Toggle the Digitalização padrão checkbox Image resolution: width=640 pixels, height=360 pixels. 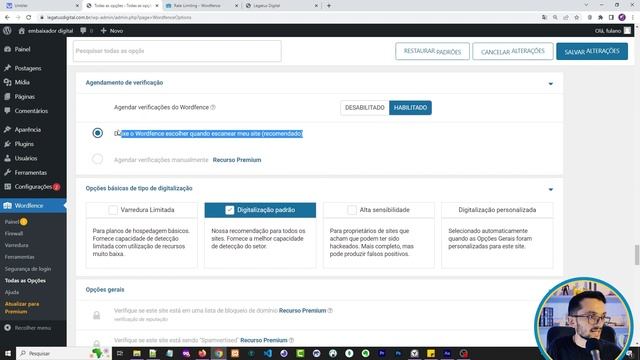[x=229, y=210]
